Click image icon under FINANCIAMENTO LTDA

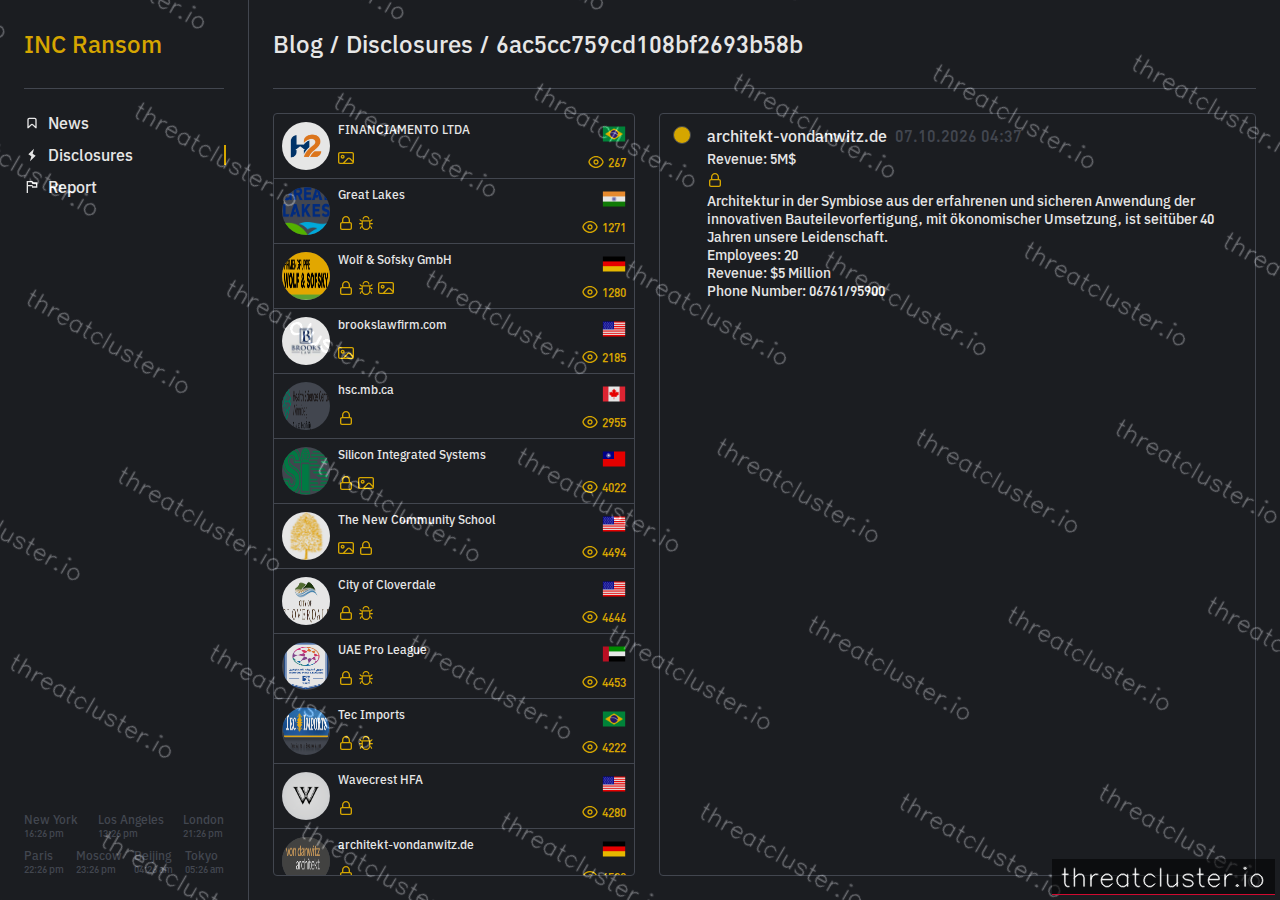[x=346, y=158]
